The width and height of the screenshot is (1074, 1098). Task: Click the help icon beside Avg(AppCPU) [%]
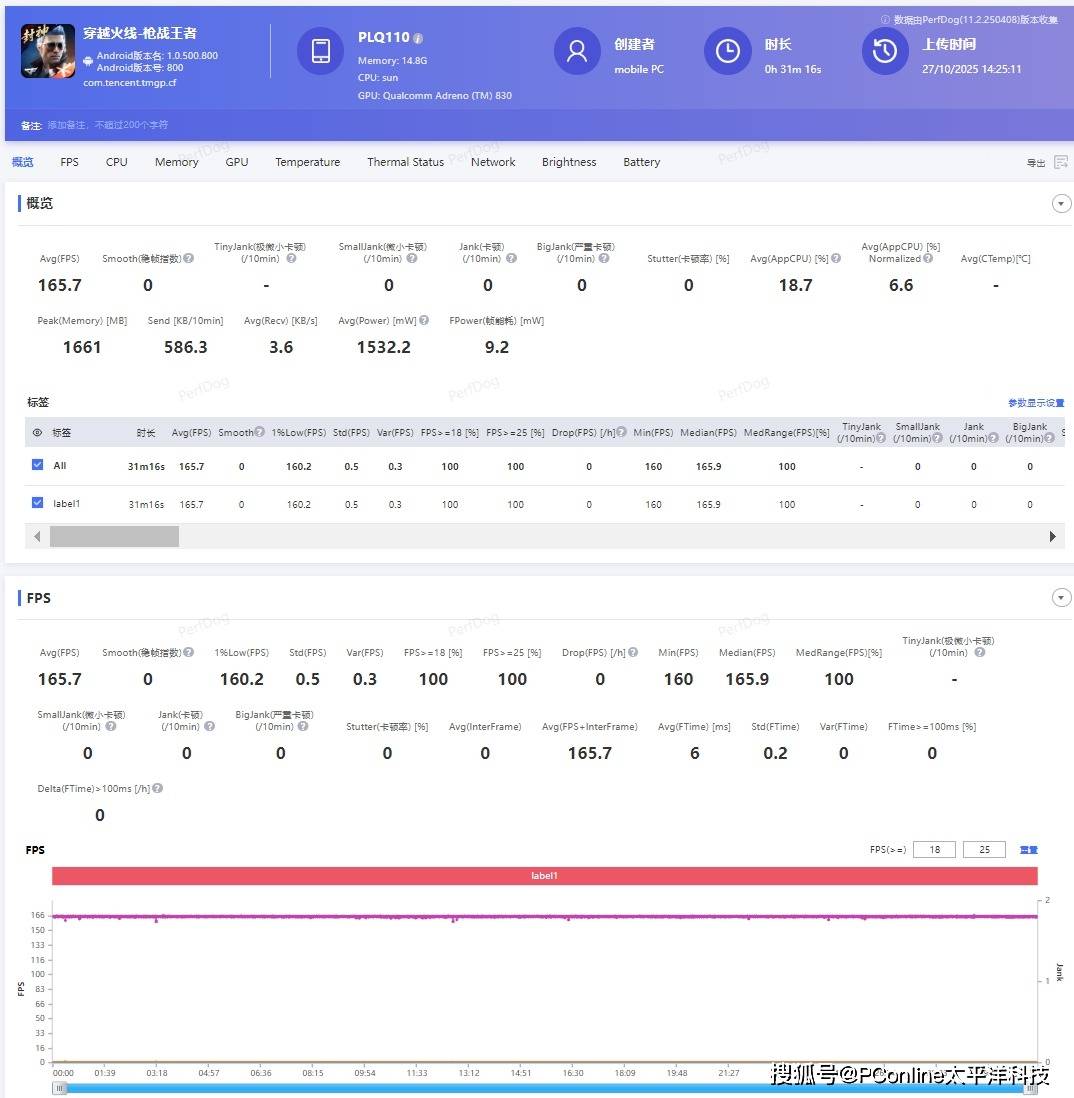[x=836, y=259]
